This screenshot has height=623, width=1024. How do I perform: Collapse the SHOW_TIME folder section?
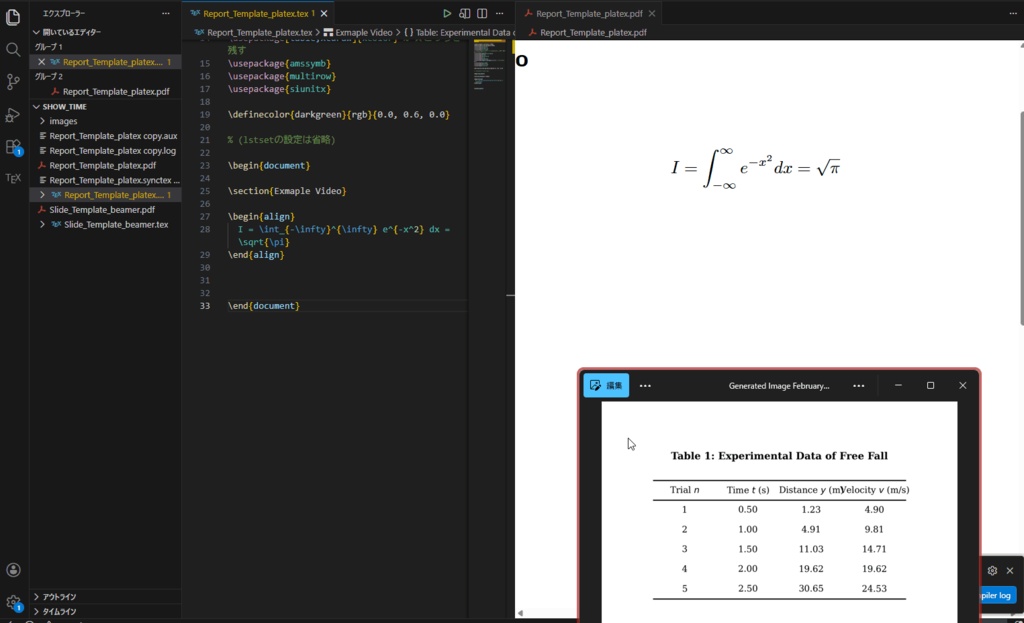(37, 106)
